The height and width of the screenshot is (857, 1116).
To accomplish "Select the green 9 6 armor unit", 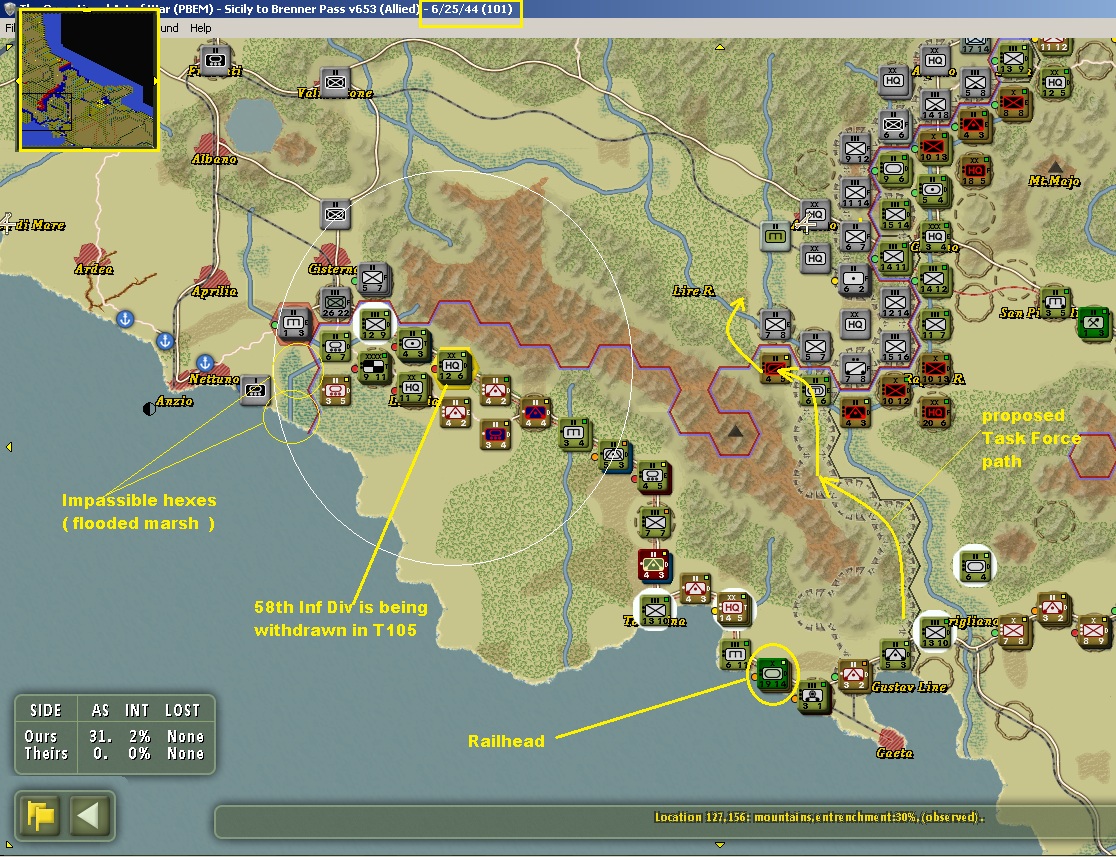I will 895,171.
